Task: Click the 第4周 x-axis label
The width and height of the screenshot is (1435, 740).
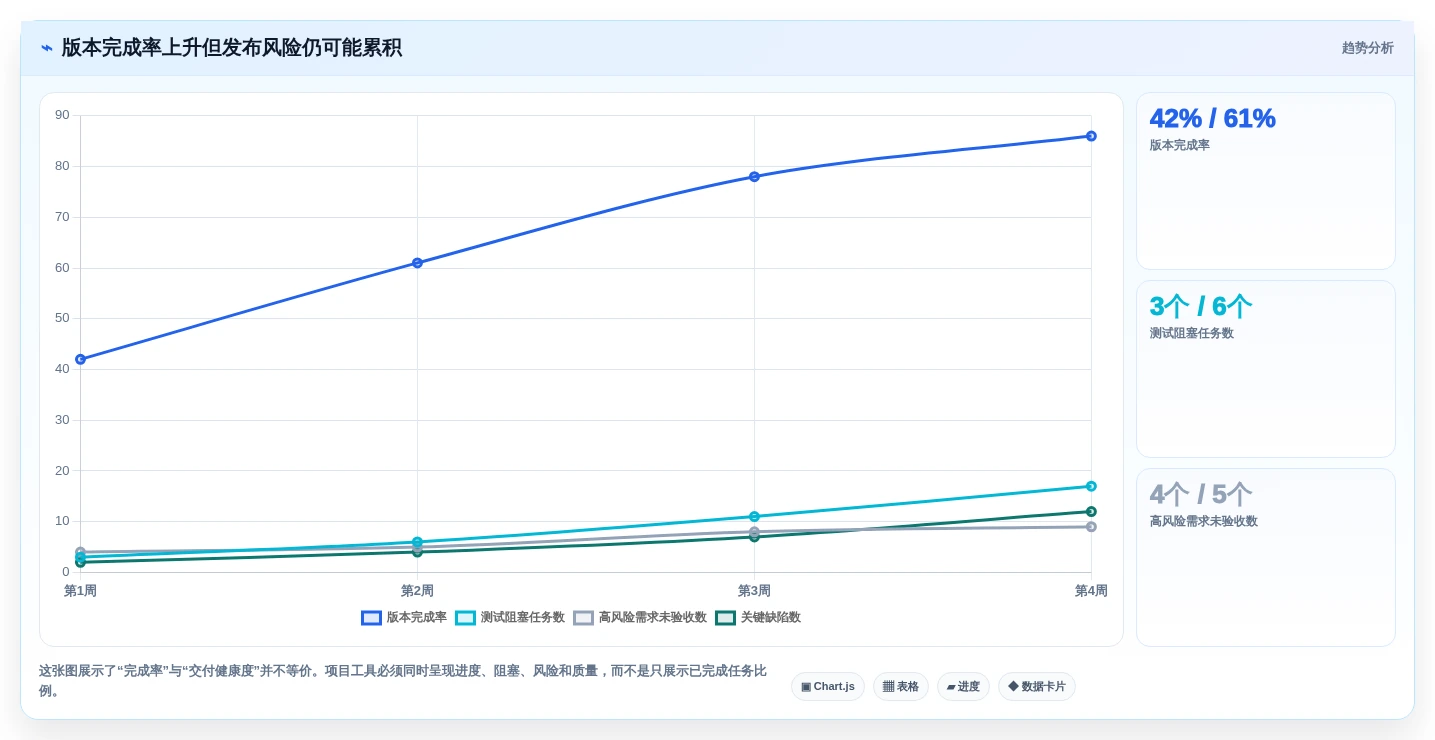Action: (x=1091, y=591)
